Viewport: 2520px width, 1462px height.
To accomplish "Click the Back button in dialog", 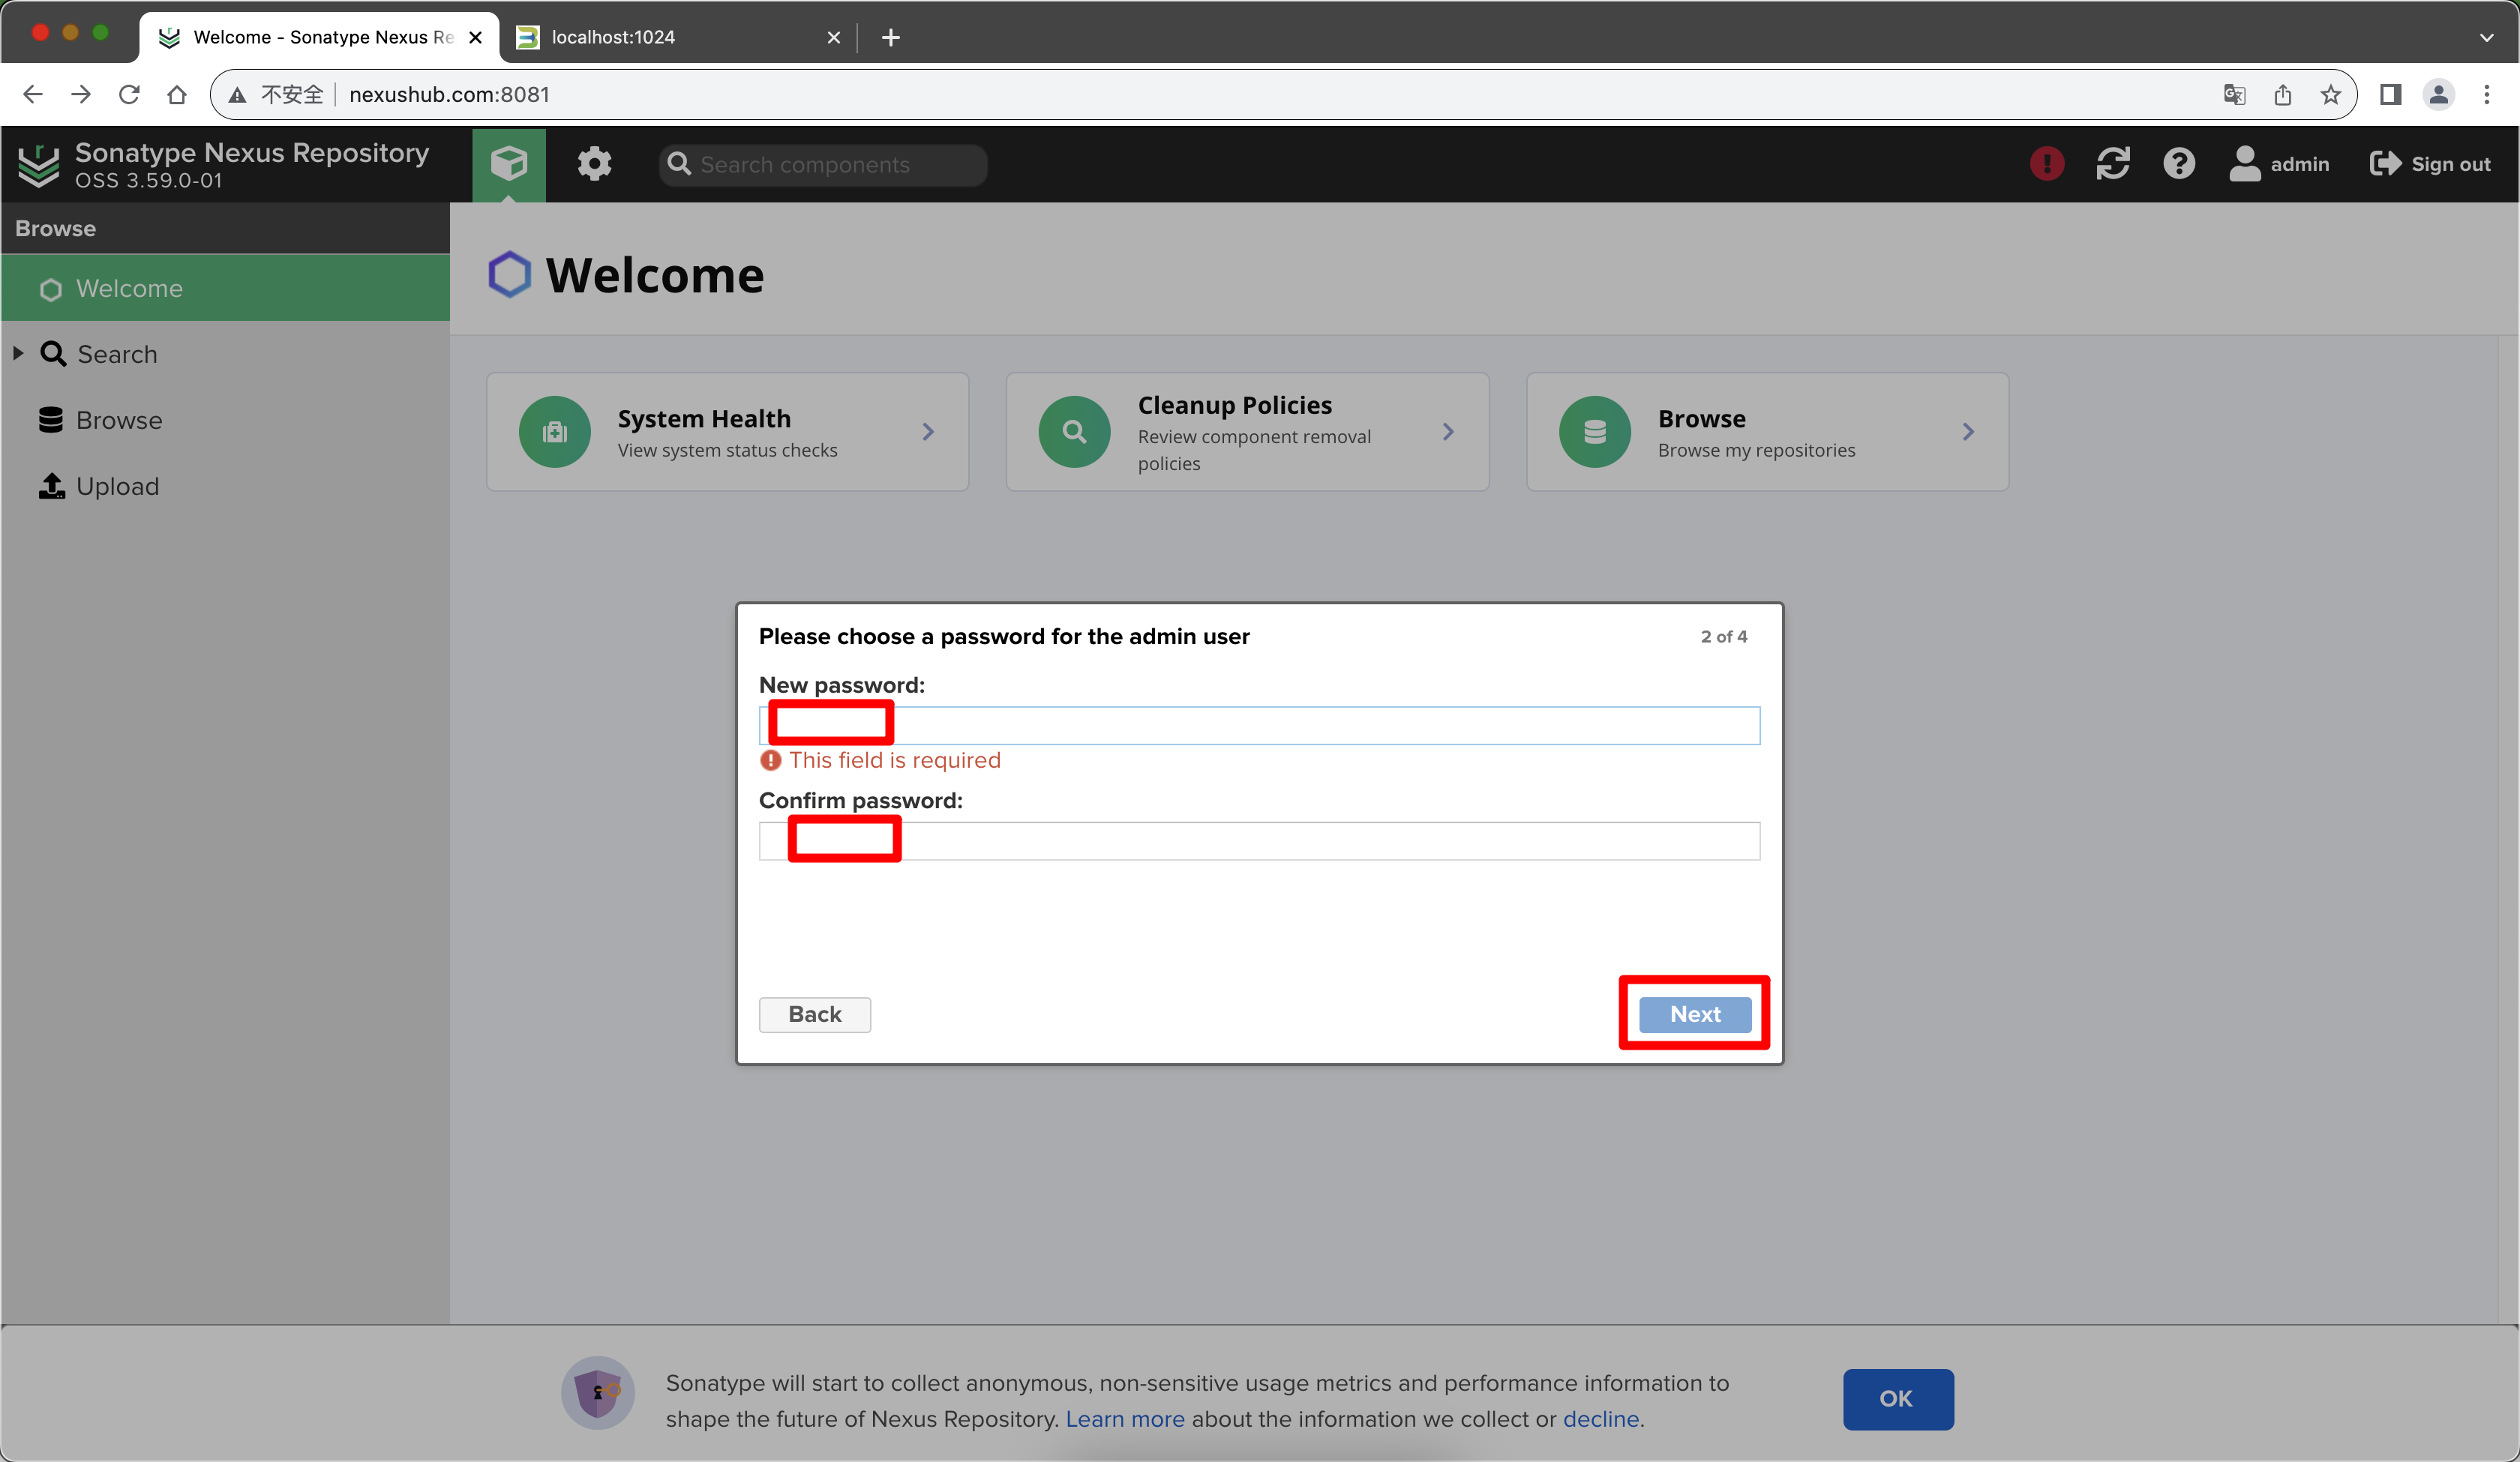I will pos(814,1014).
